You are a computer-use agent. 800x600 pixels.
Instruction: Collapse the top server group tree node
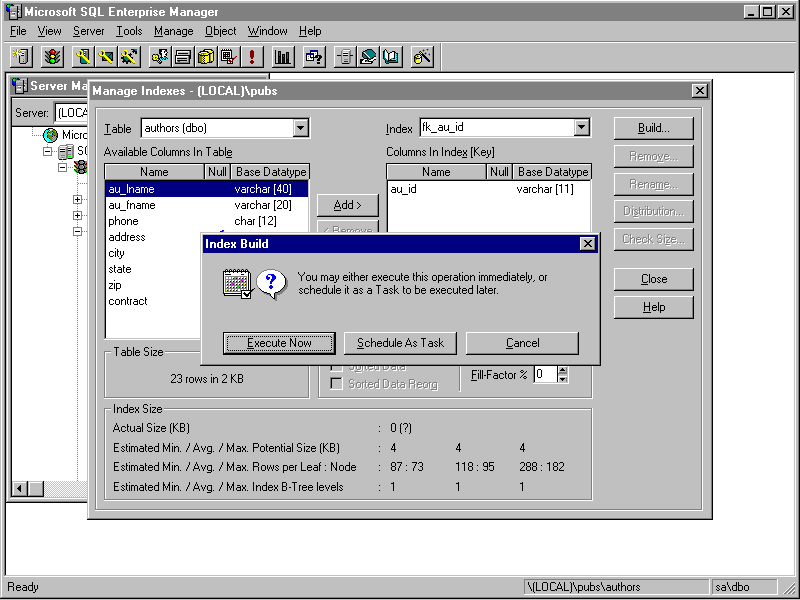click(x=47, y=152)
